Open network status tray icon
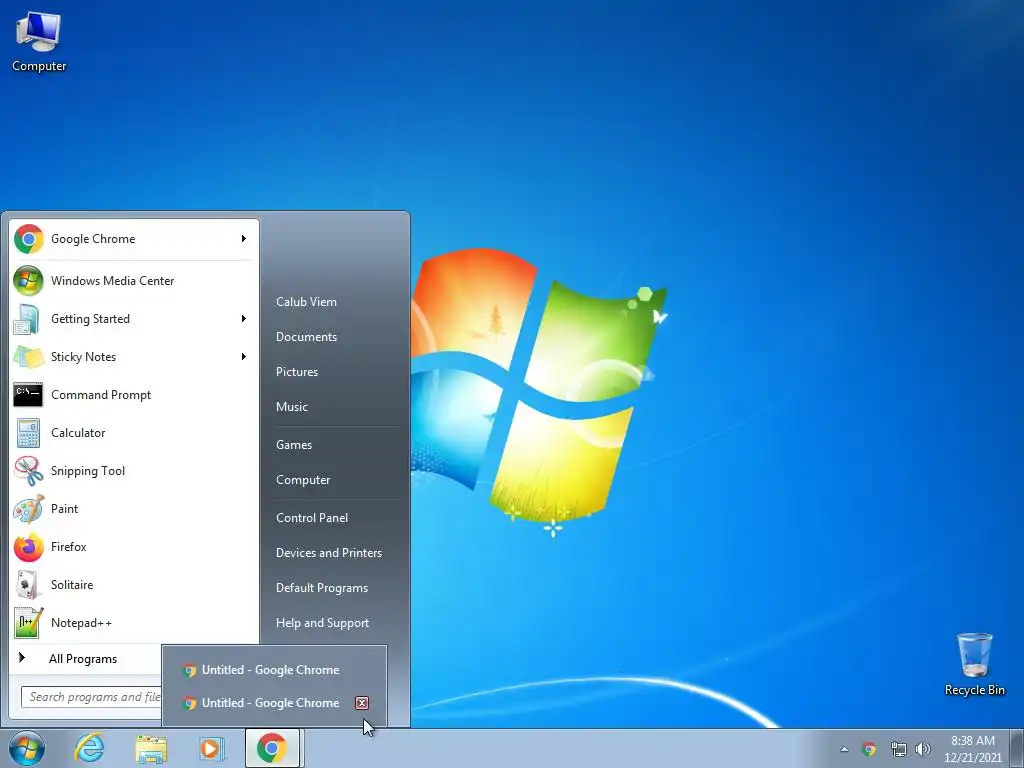 (899, 749)
